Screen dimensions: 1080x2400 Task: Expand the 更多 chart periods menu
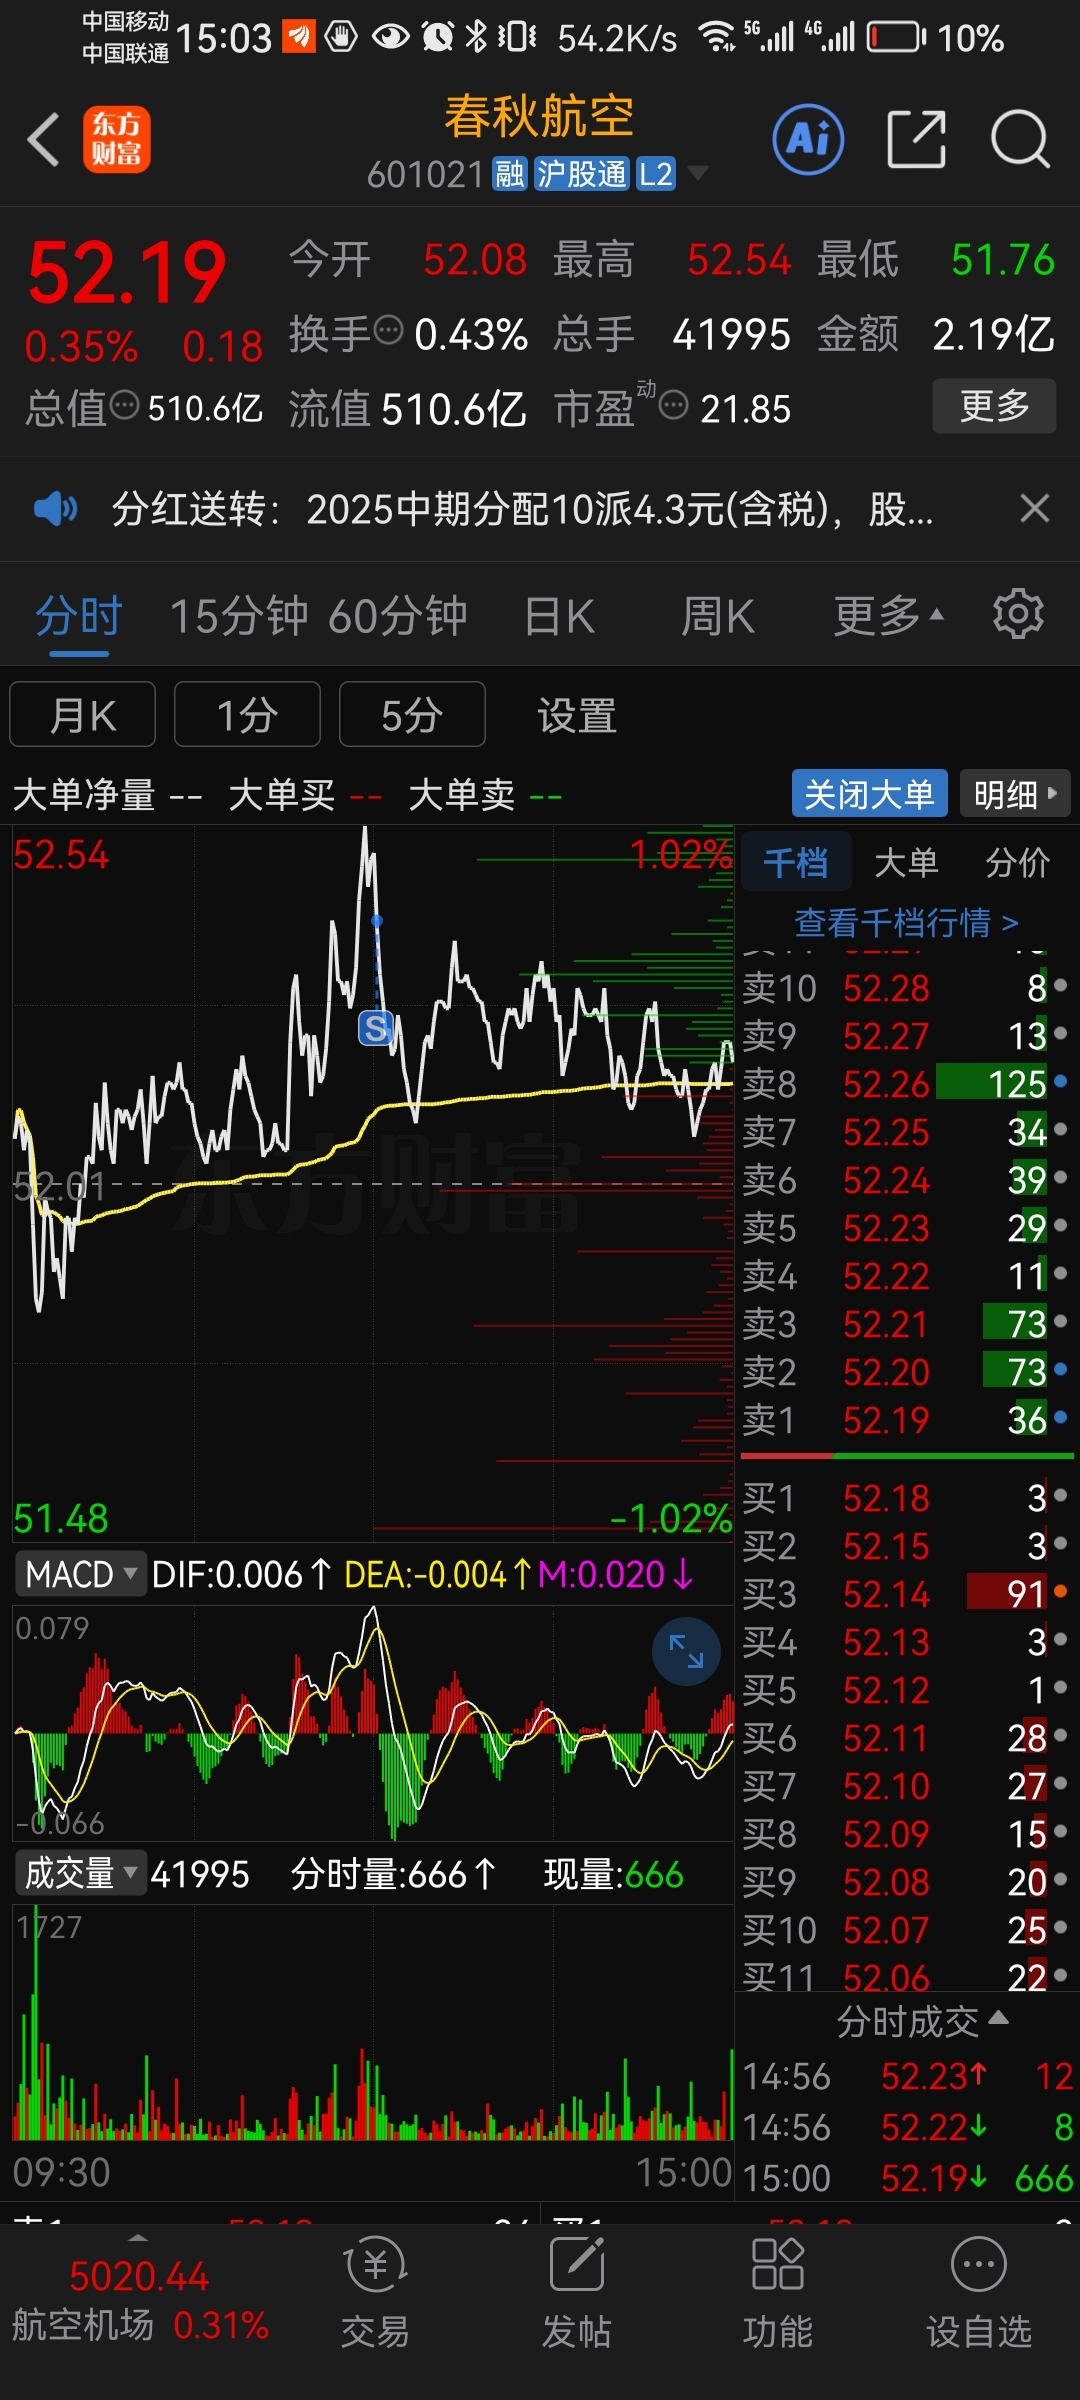(889, 615)
